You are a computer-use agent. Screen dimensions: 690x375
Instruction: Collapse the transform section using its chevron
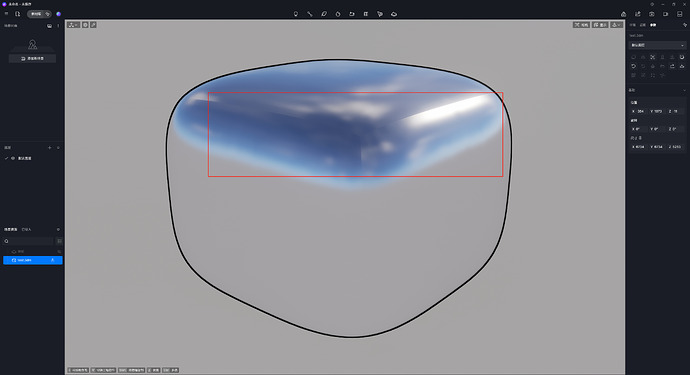click(684, 90)
